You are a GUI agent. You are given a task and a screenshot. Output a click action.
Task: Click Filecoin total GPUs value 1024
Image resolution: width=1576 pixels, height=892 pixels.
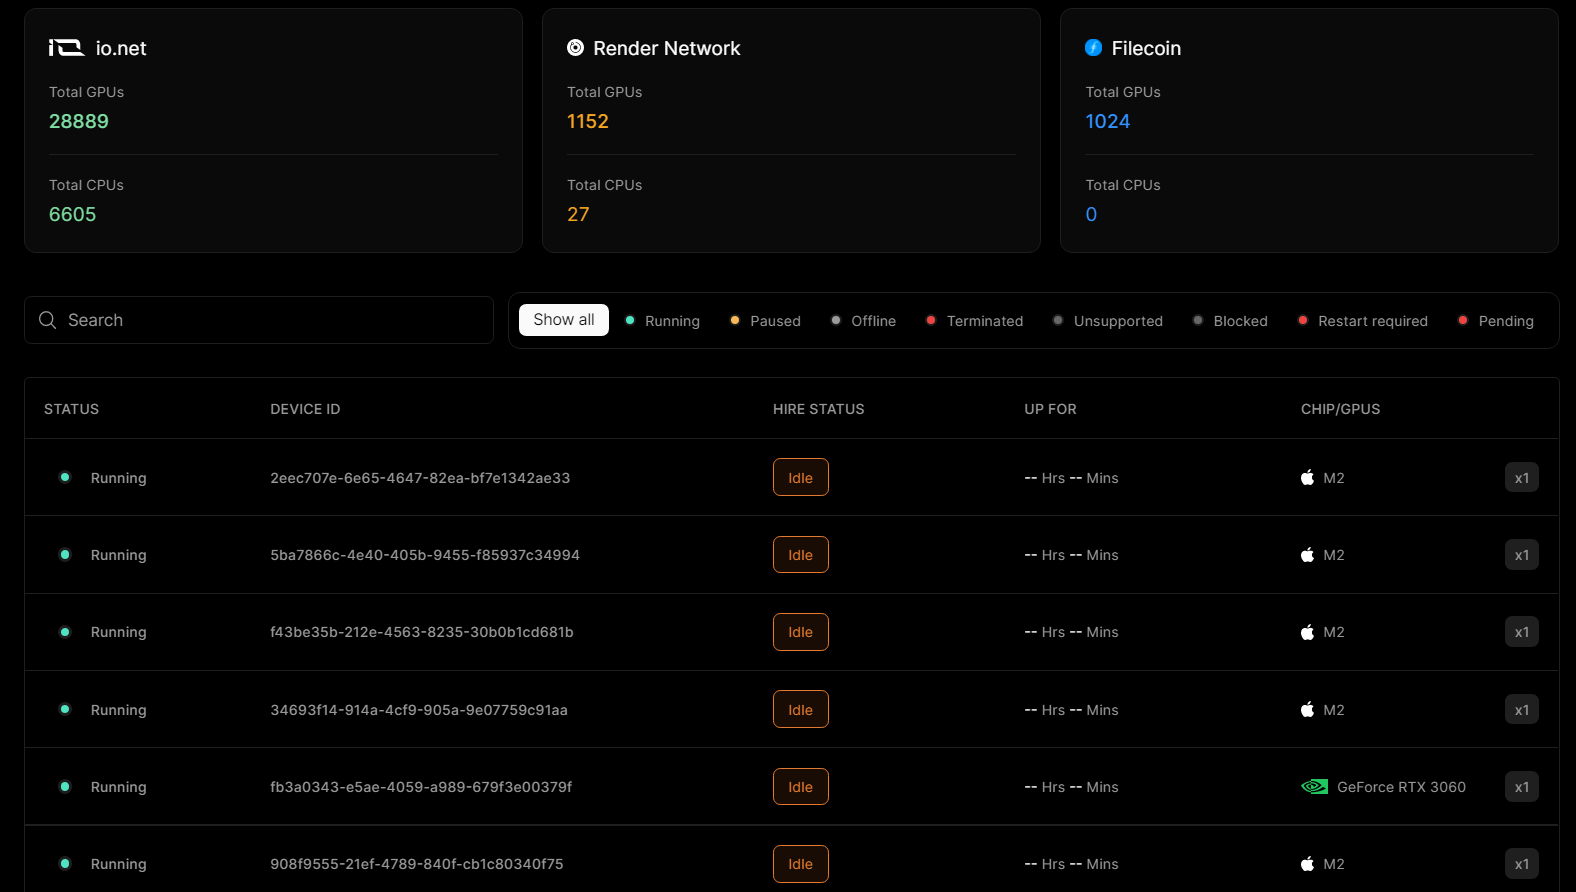1108,121
